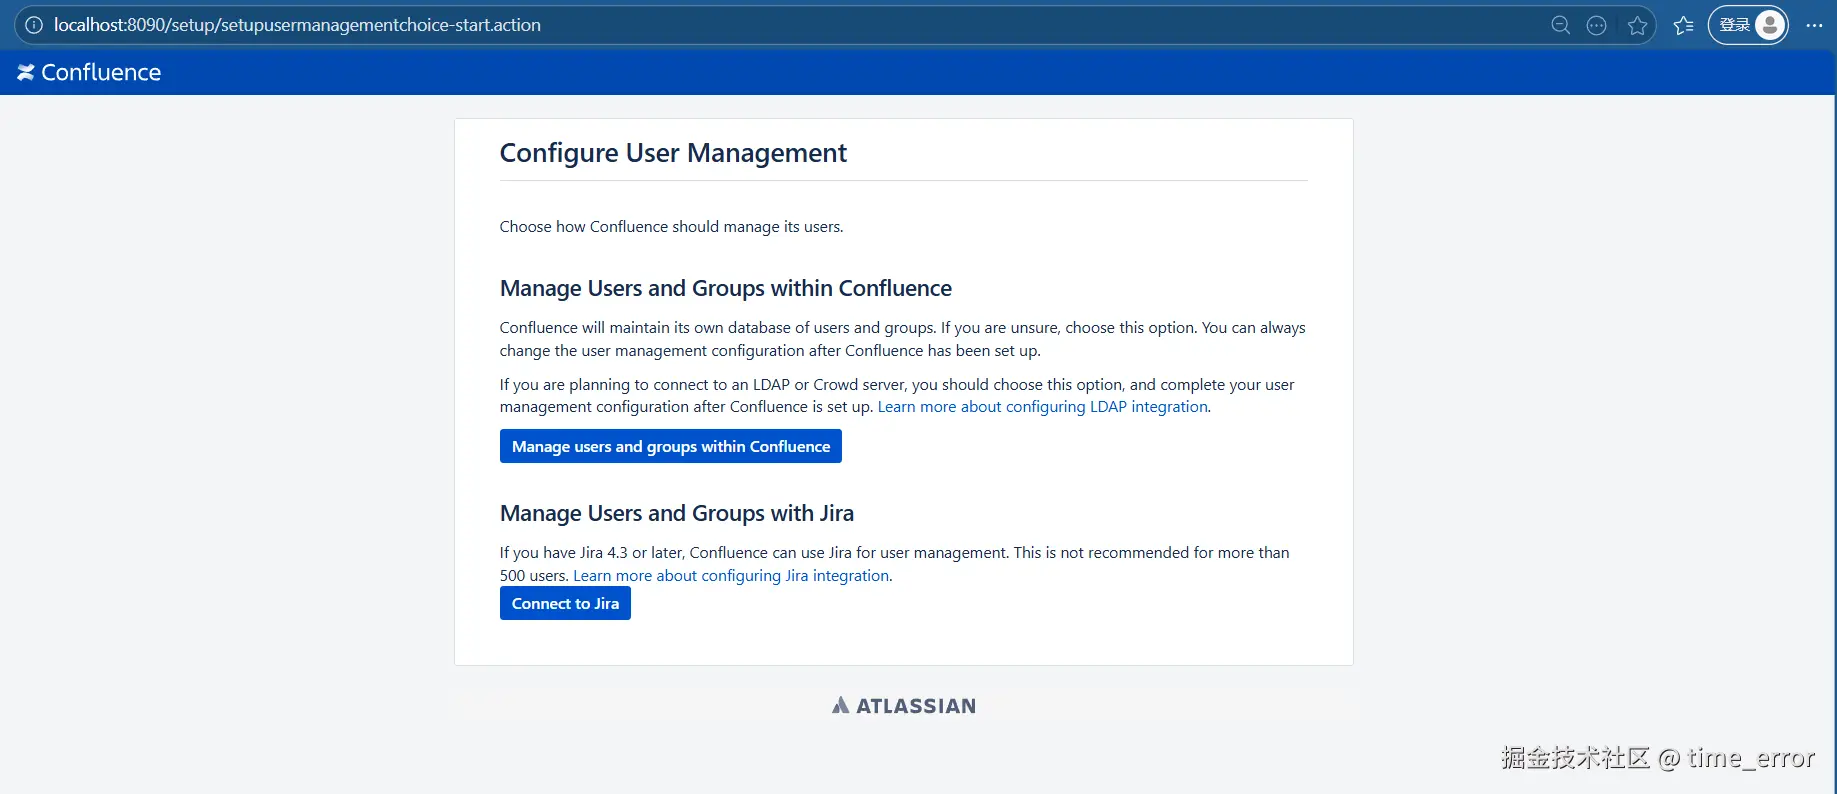The image size is (1837, 794).
Task: Open the Learn more about configuring LDAP integration link
Action: coord(1042,407)
